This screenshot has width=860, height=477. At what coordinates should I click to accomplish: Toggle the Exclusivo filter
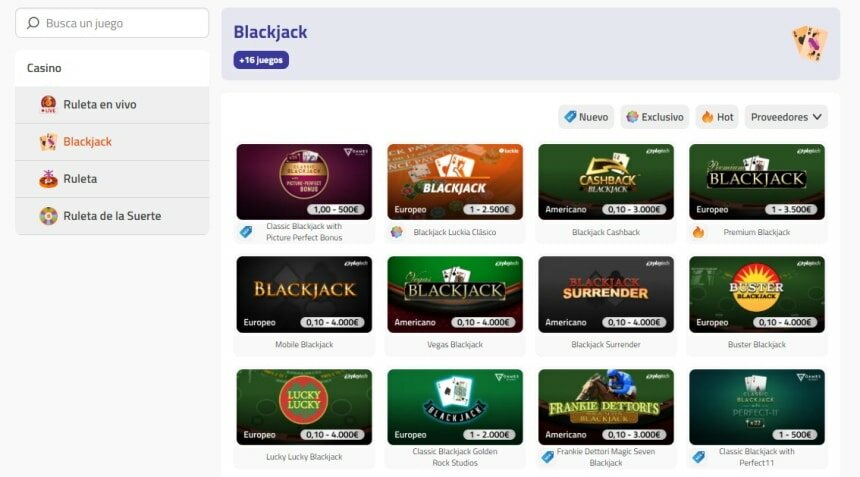pyautogui.click(x=655, y=117)
